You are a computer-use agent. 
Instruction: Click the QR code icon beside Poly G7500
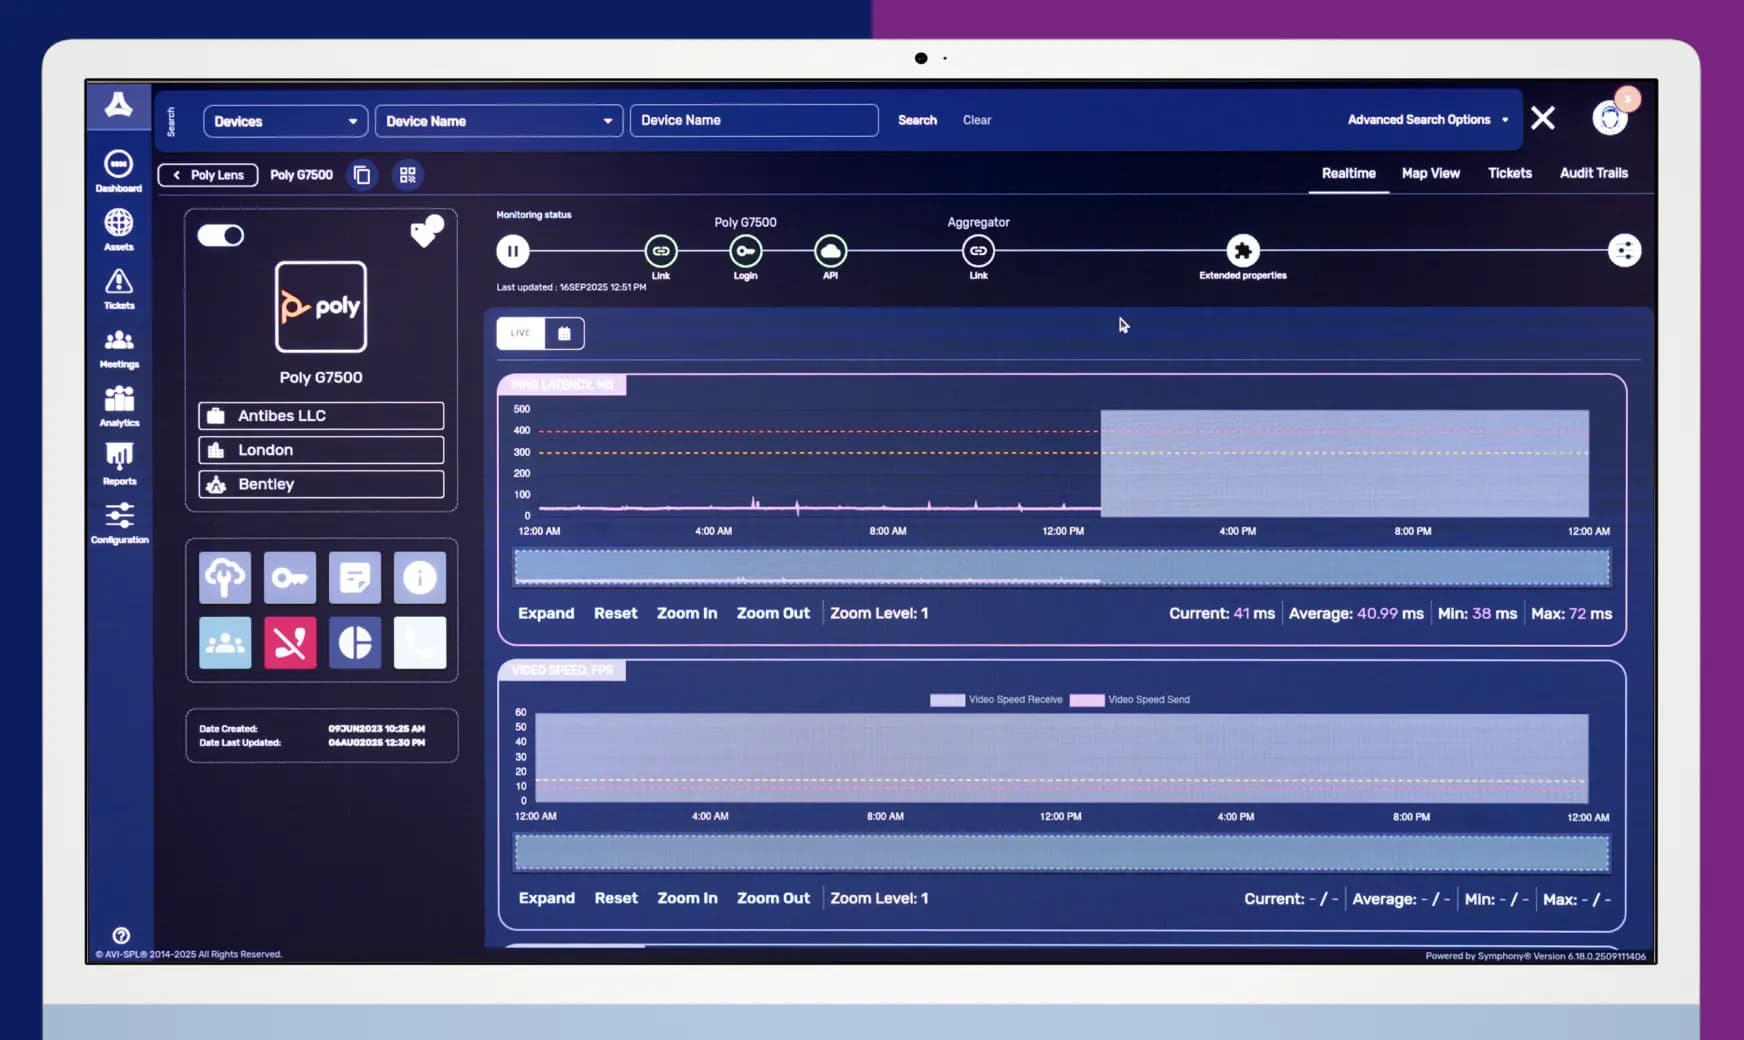[407, 175]
